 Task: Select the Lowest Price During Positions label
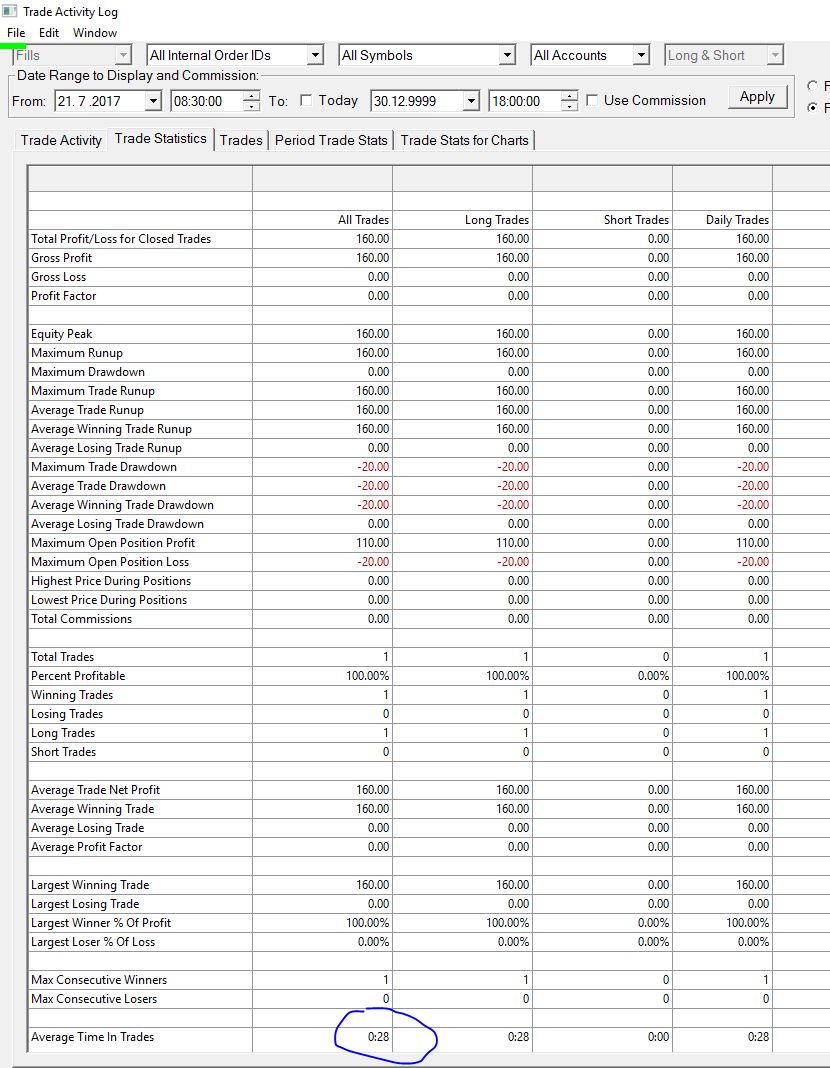(x=109, y=601)
